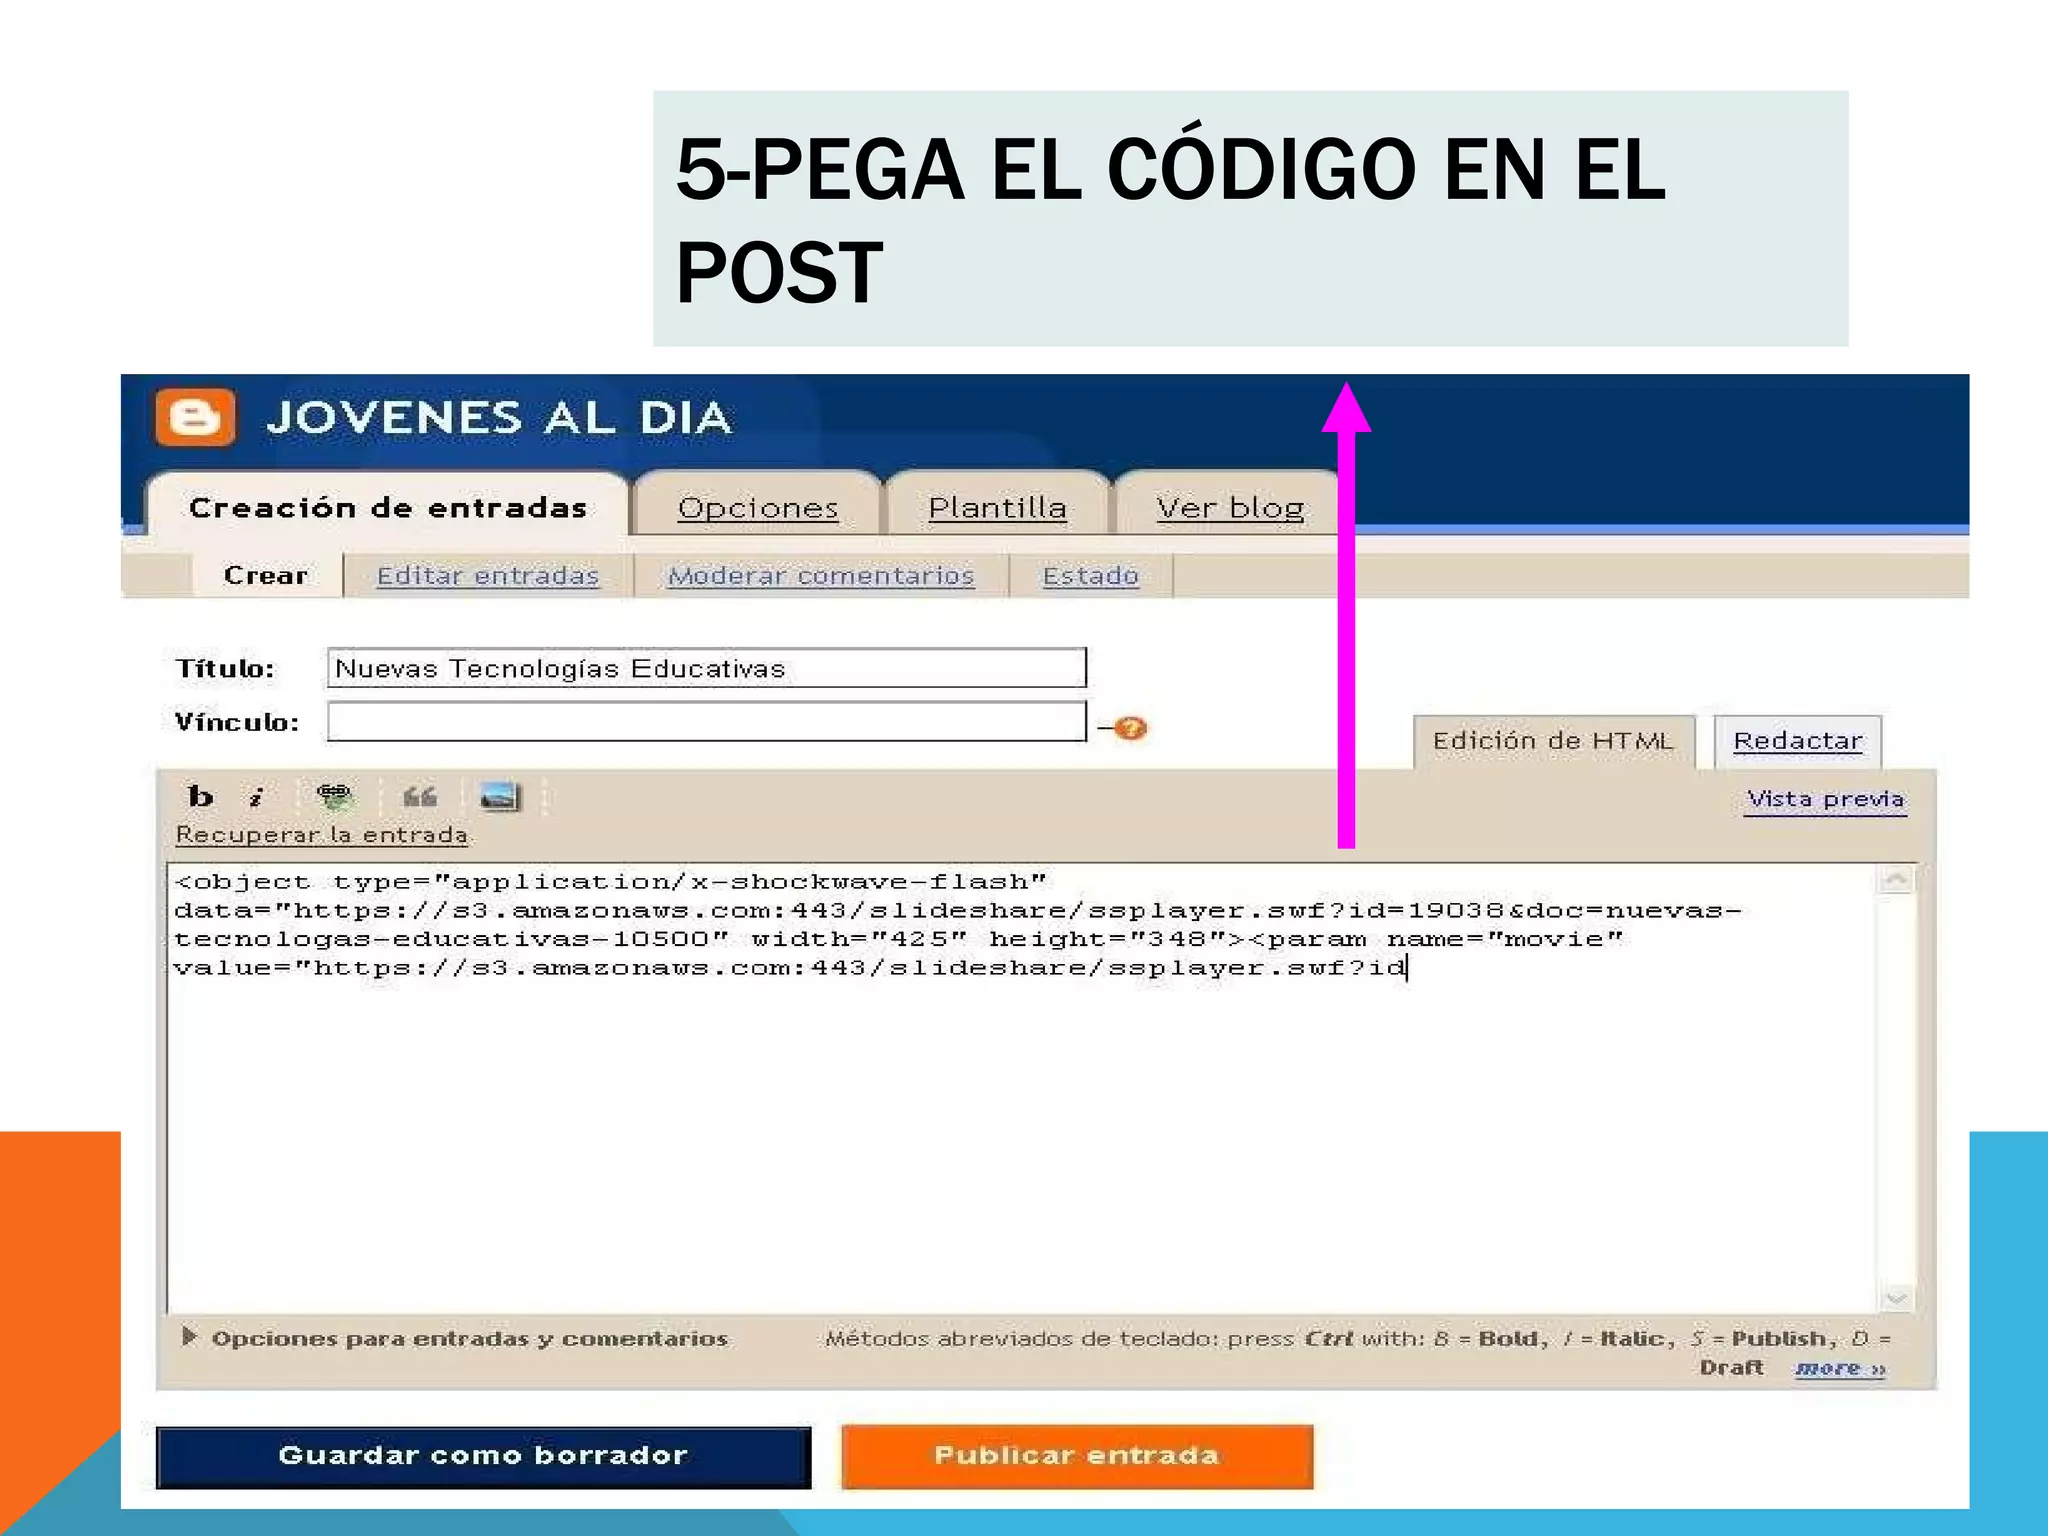Open the Plantilla tab

click(x=997, y=508)
